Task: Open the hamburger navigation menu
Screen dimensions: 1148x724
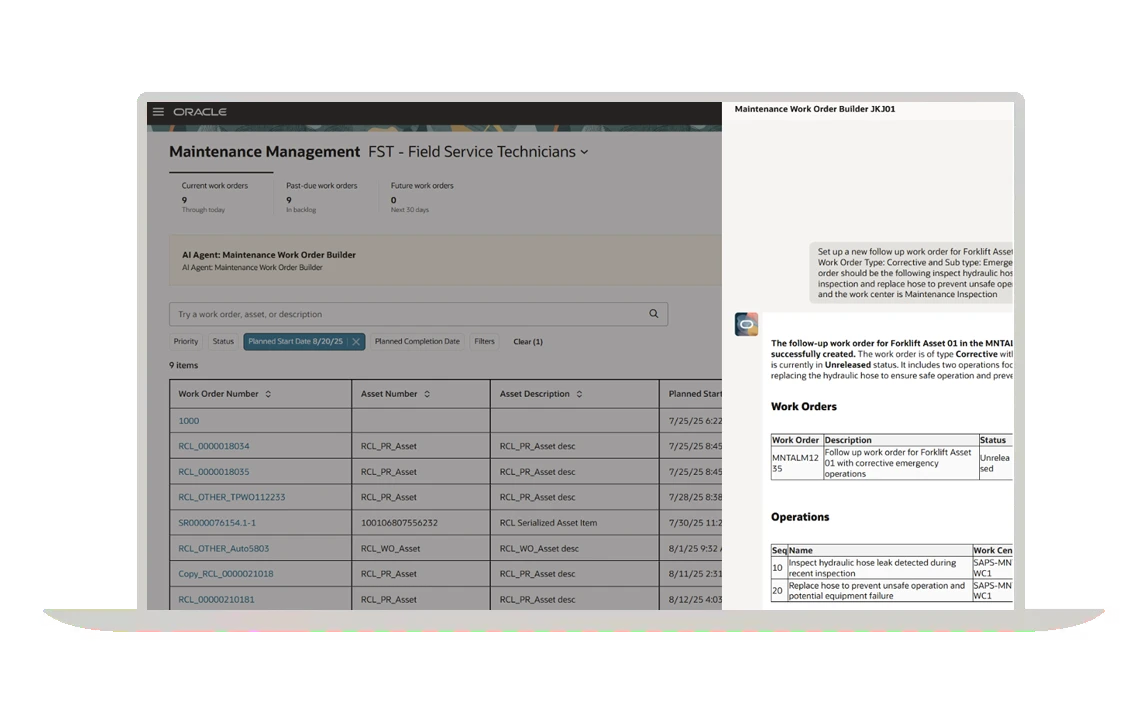Action: (158, 112)
